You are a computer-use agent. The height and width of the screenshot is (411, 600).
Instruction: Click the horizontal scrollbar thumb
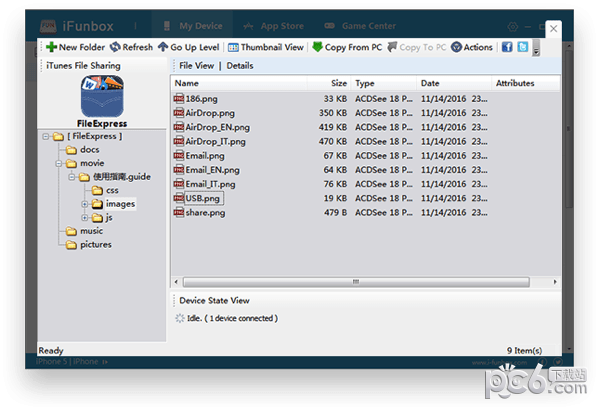point(356,282)
